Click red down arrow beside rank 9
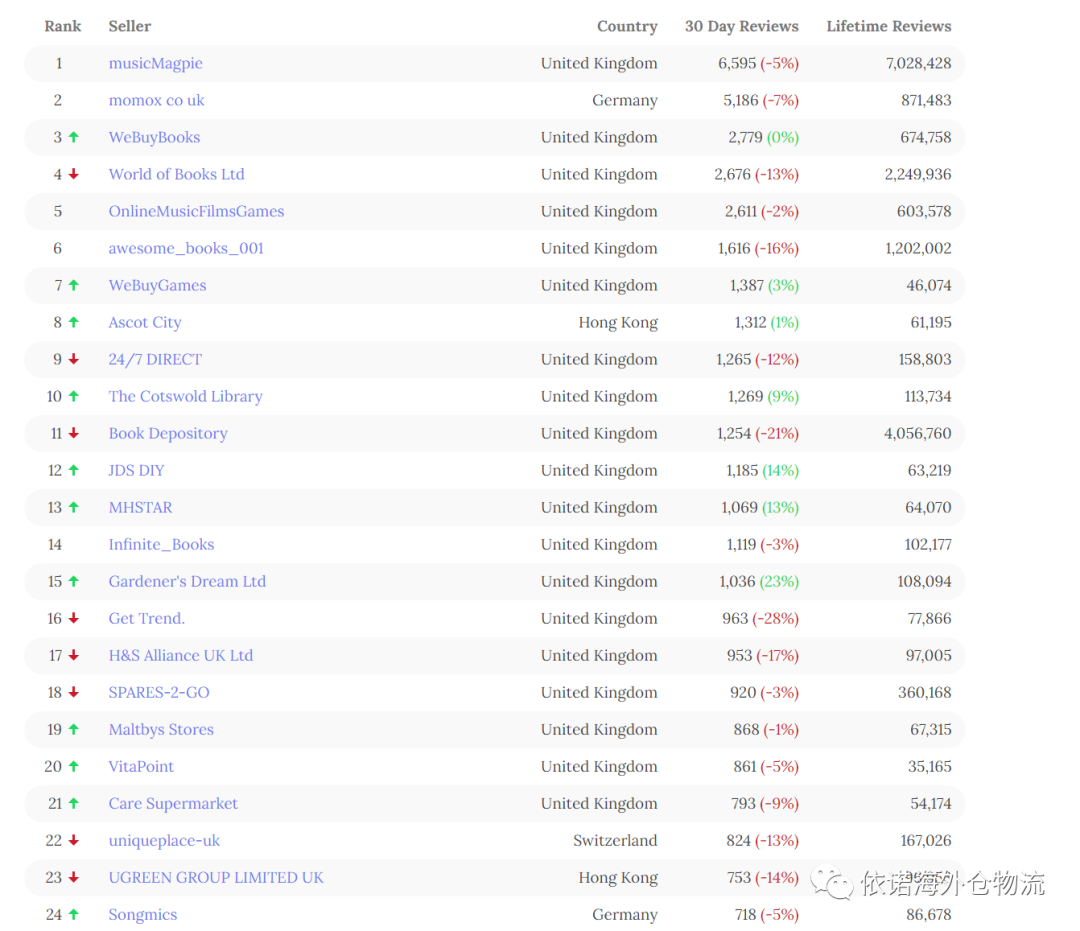 [74, 359]
